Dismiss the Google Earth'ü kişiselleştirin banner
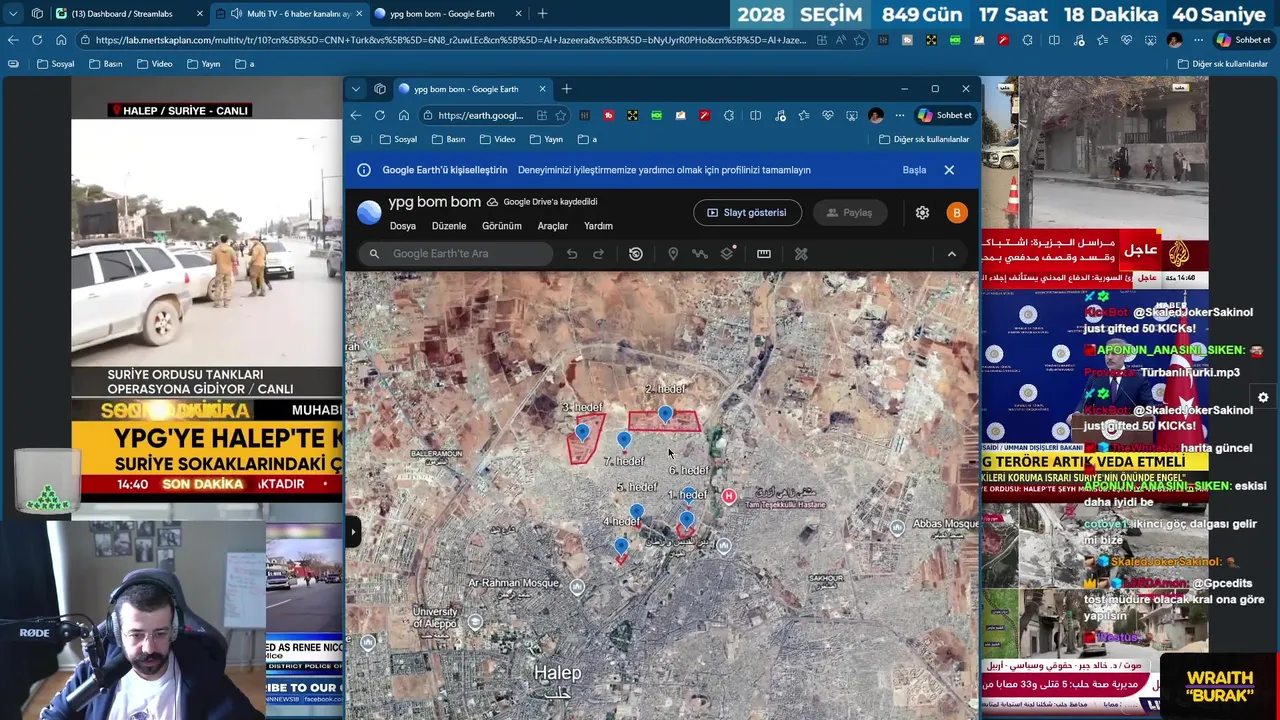The width and height of the screenshot is (1280, 720). pos(949,170)
